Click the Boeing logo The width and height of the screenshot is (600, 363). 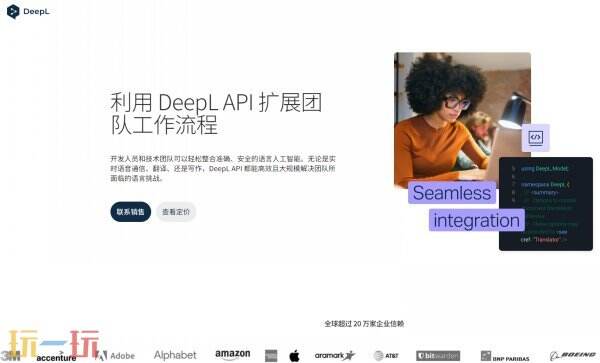point(573,355)
